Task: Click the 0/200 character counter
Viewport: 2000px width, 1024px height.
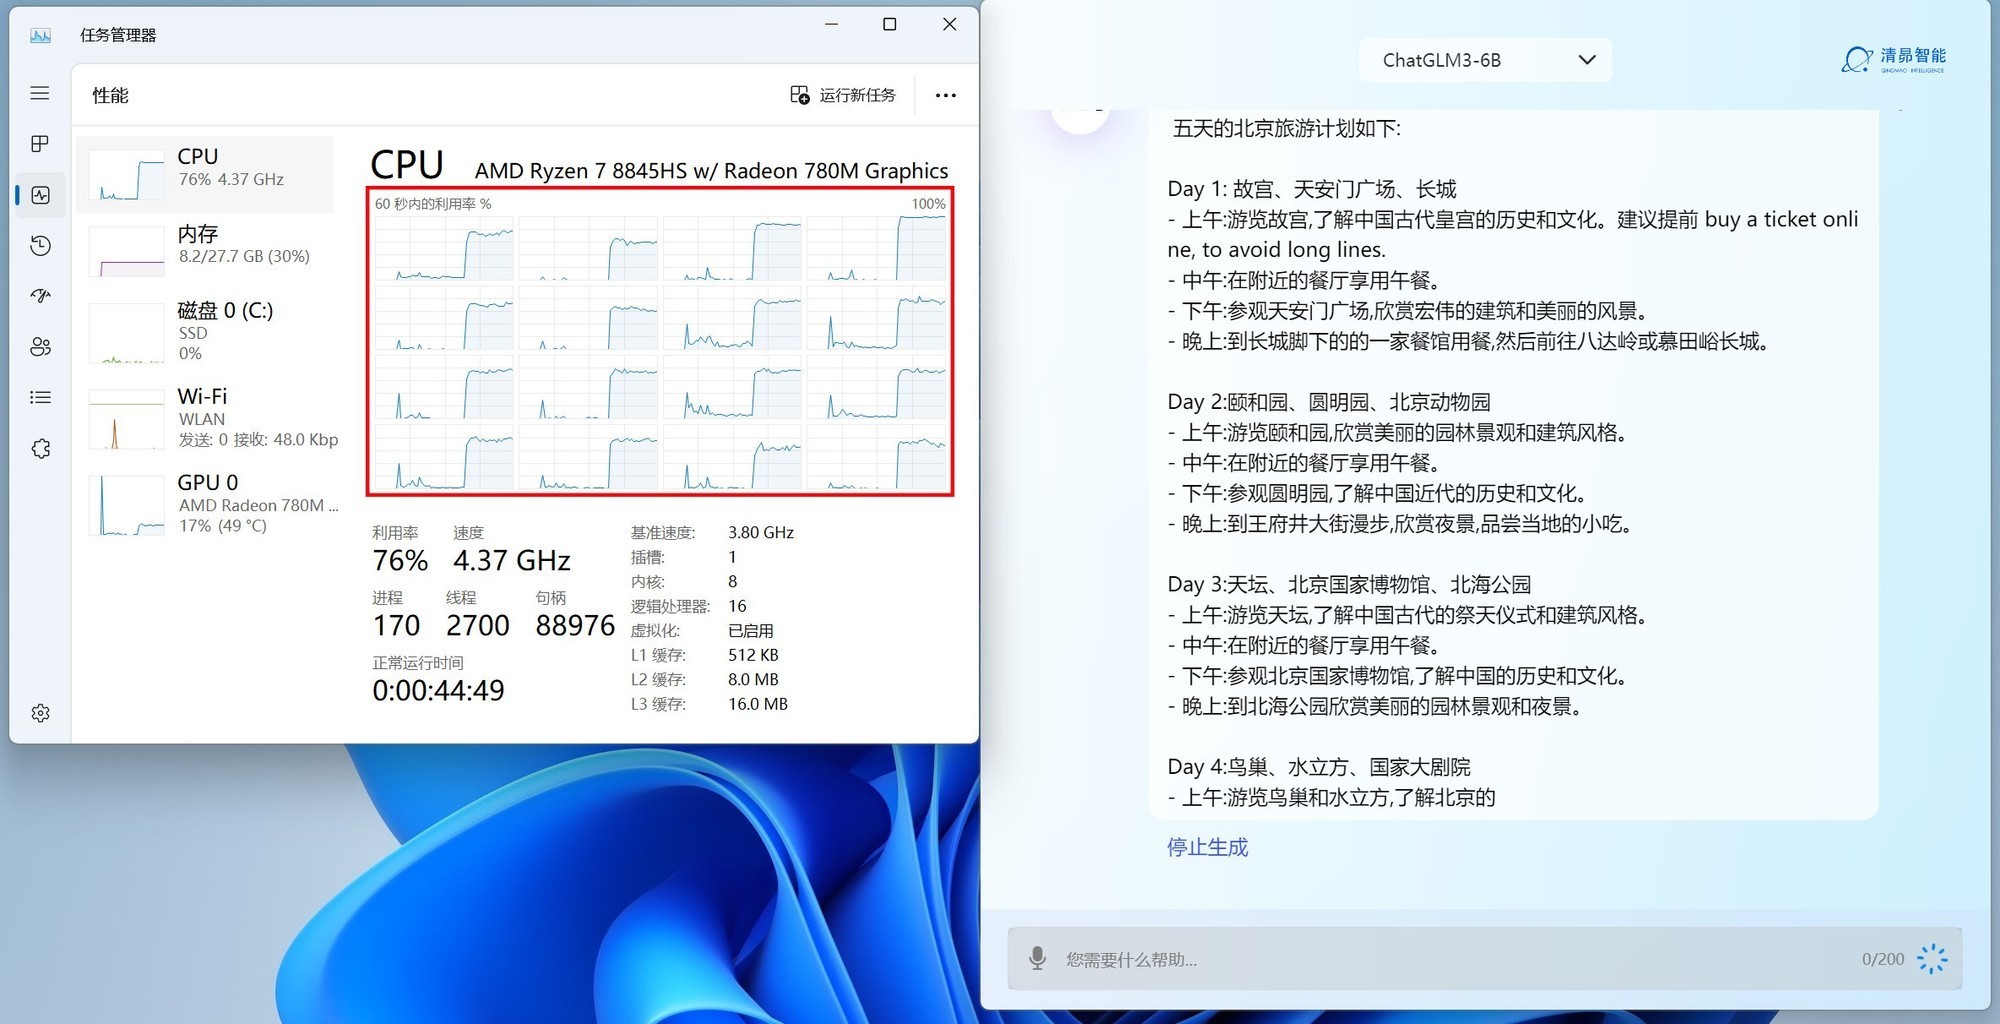Action: 1882,959
